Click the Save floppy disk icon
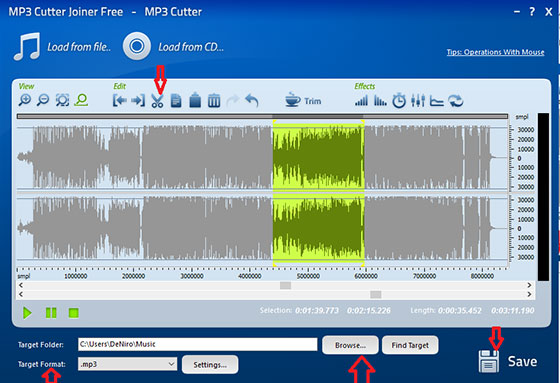This screenshot has width=560, height=383. click(x=489, y=361)
